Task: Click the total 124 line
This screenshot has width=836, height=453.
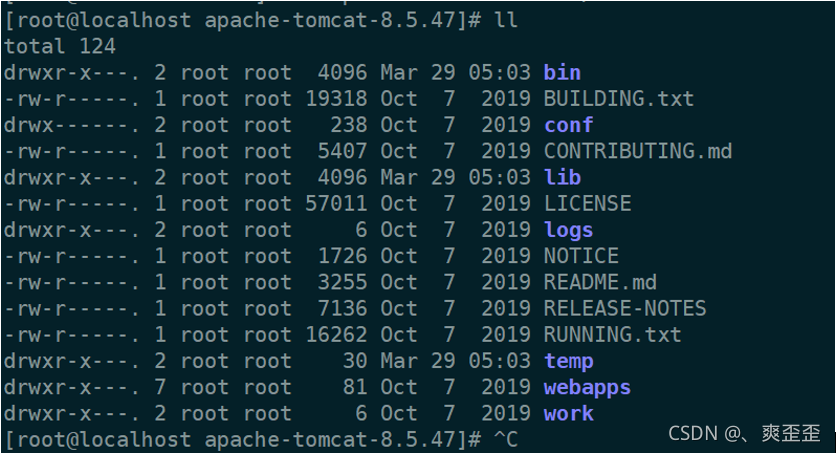Action: click(60, 46)
